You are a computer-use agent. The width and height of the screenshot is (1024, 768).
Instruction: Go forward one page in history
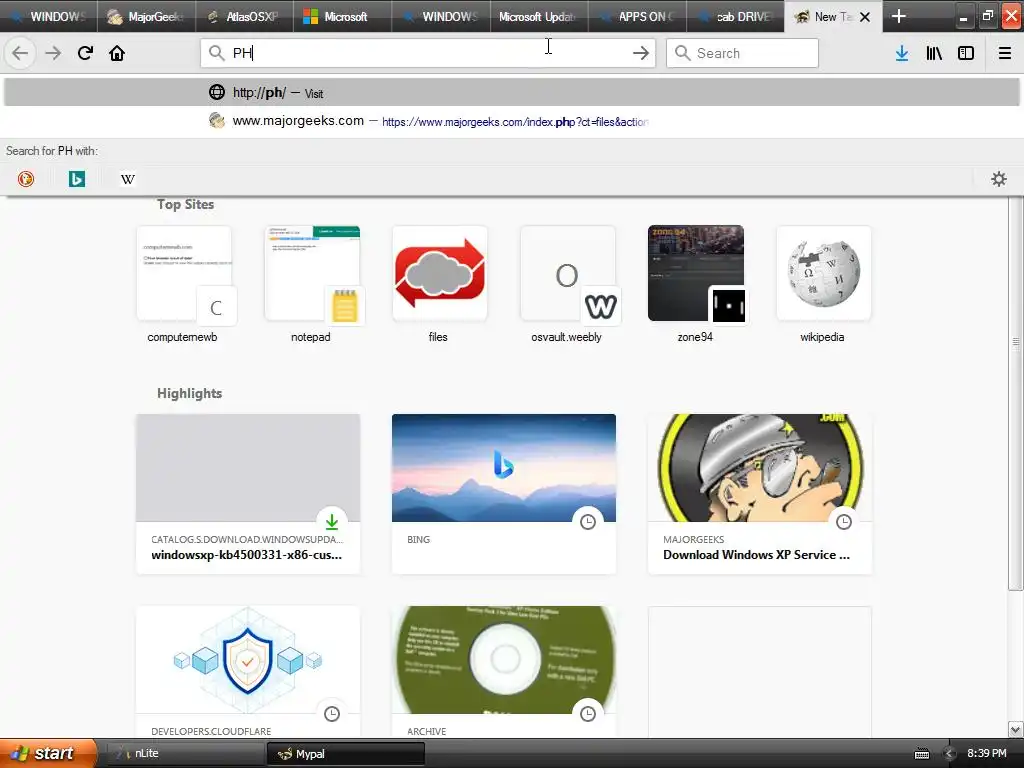tap(53, 53)
